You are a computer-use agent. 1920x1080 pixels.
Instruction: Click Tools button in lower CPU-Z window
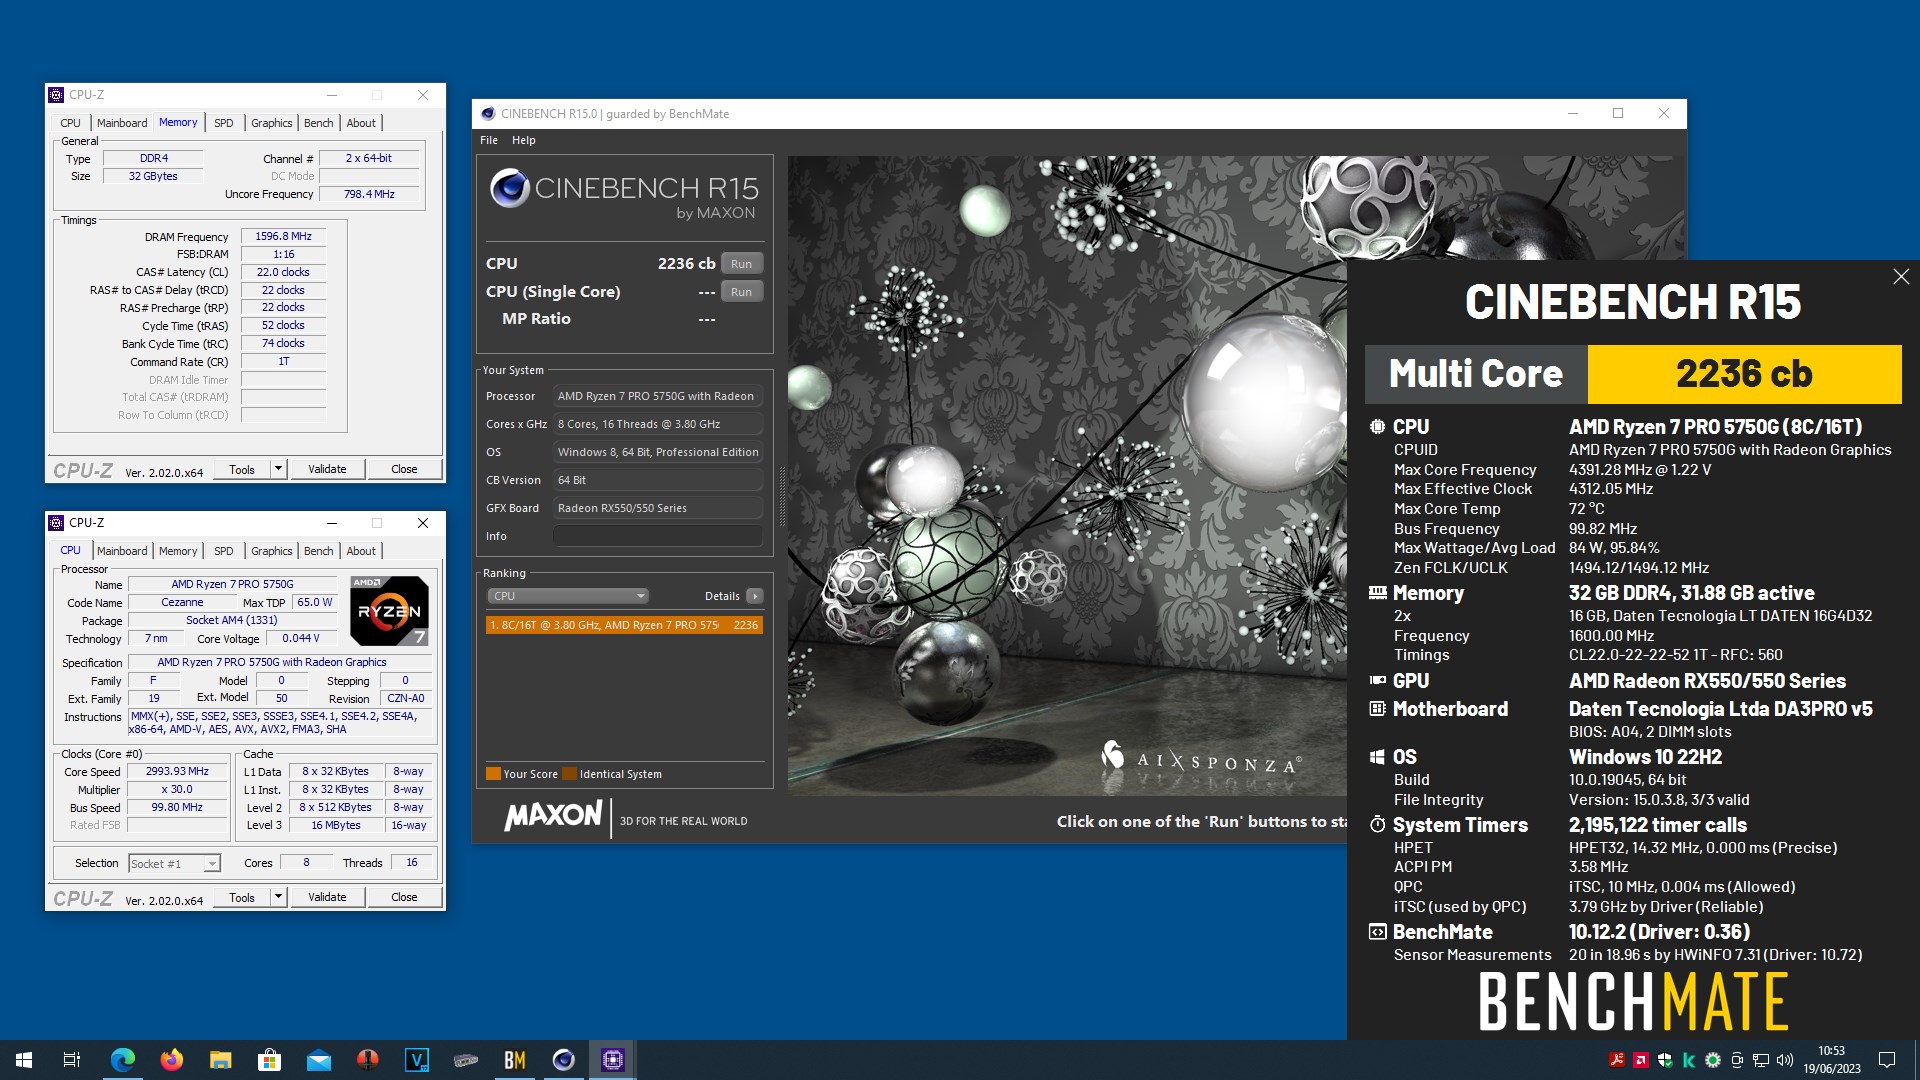point(242,897)
